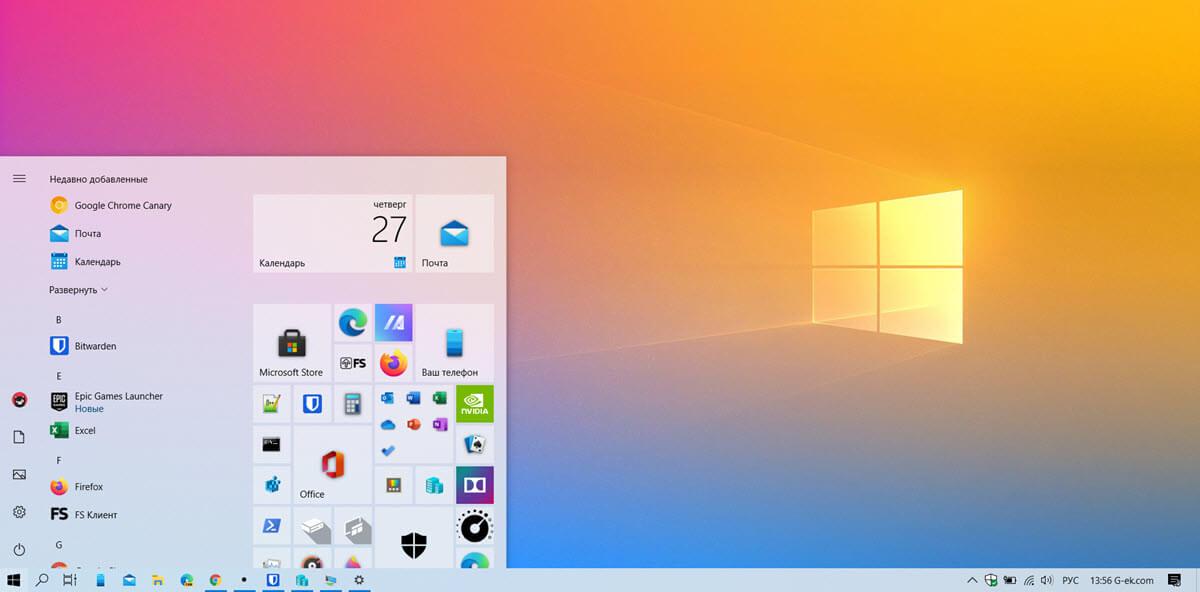The height and width of the screenshot is (592, 1200).
Task: Open the volume control tray icon
Action: point(1046,580)
